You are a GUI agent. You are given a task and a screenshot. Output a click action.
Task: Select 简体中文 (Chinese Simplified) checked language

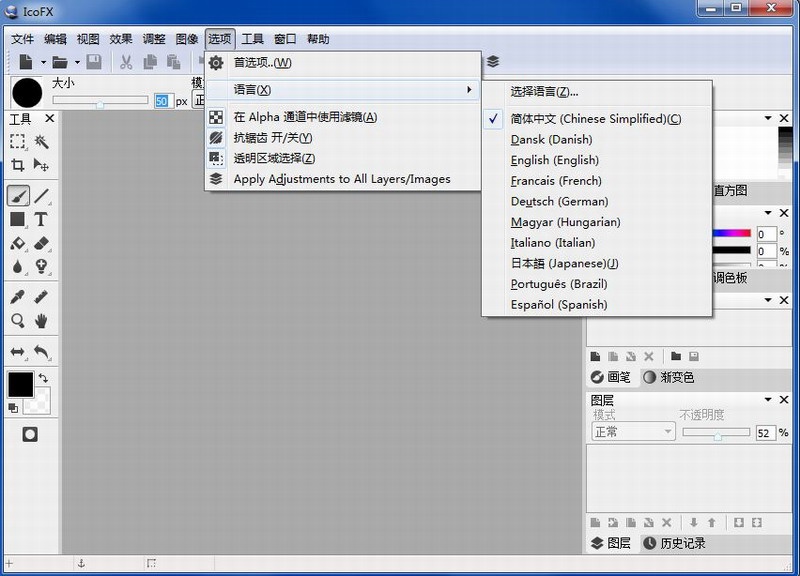coord(596,119)
